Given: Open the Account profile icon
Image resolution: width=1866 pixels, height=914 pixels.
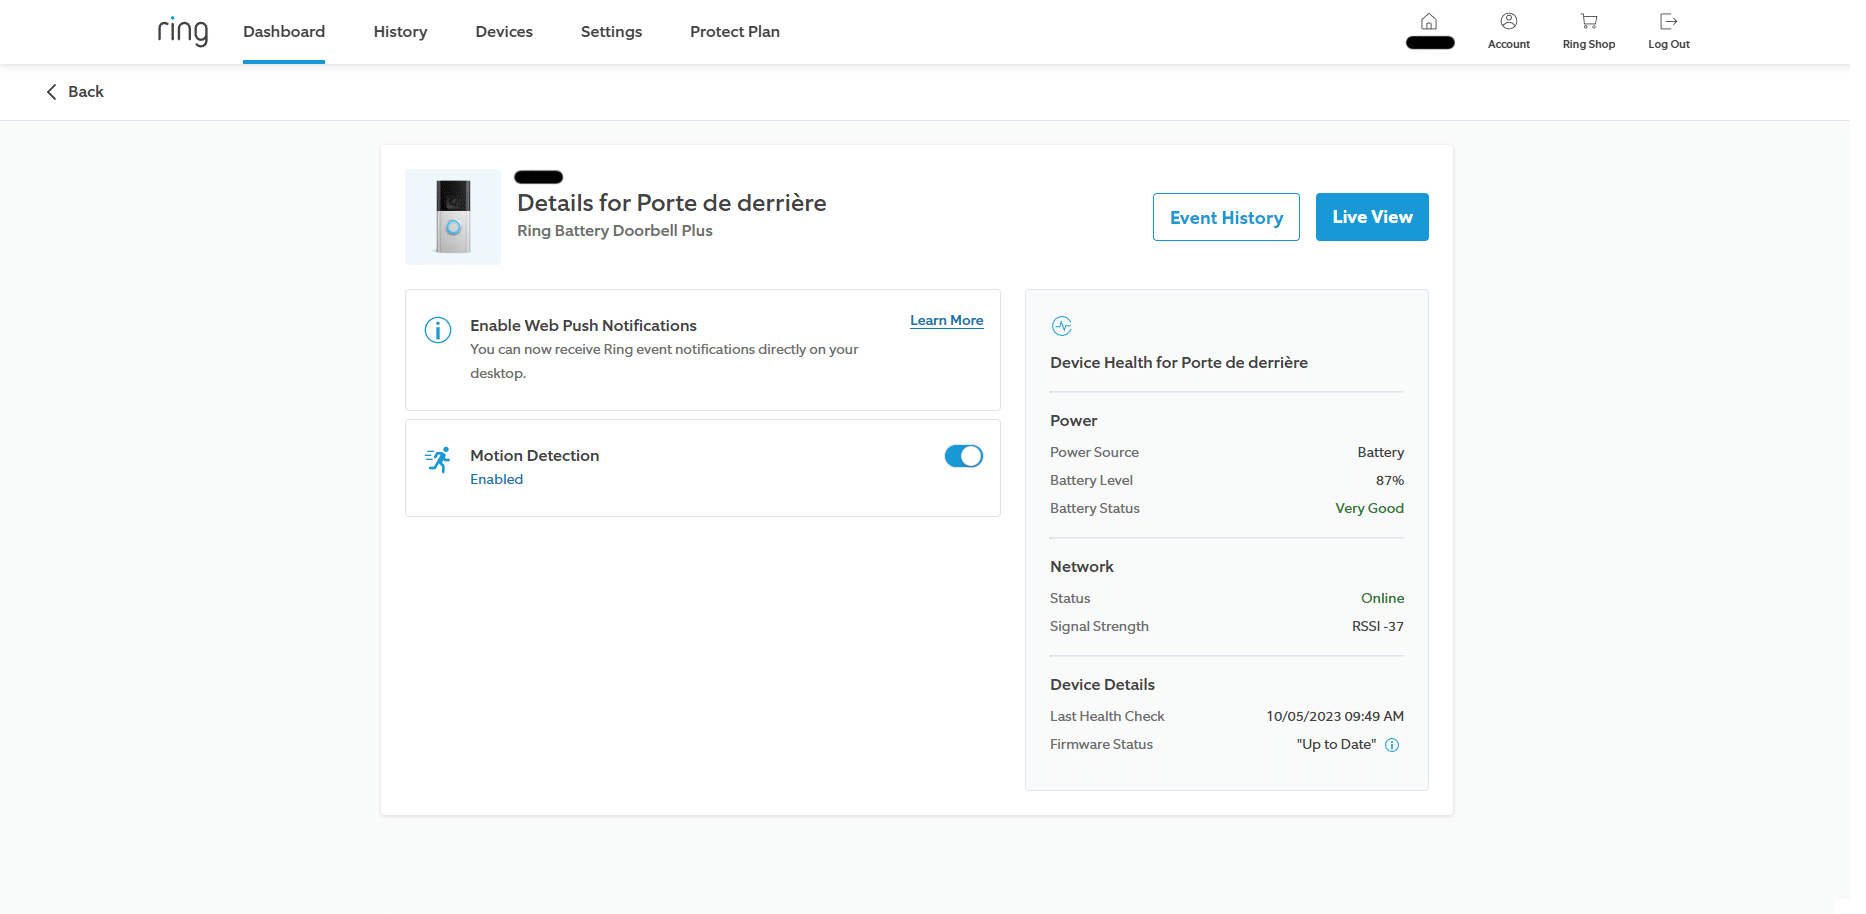Looking at the screenshot, I should (1508, 22).
